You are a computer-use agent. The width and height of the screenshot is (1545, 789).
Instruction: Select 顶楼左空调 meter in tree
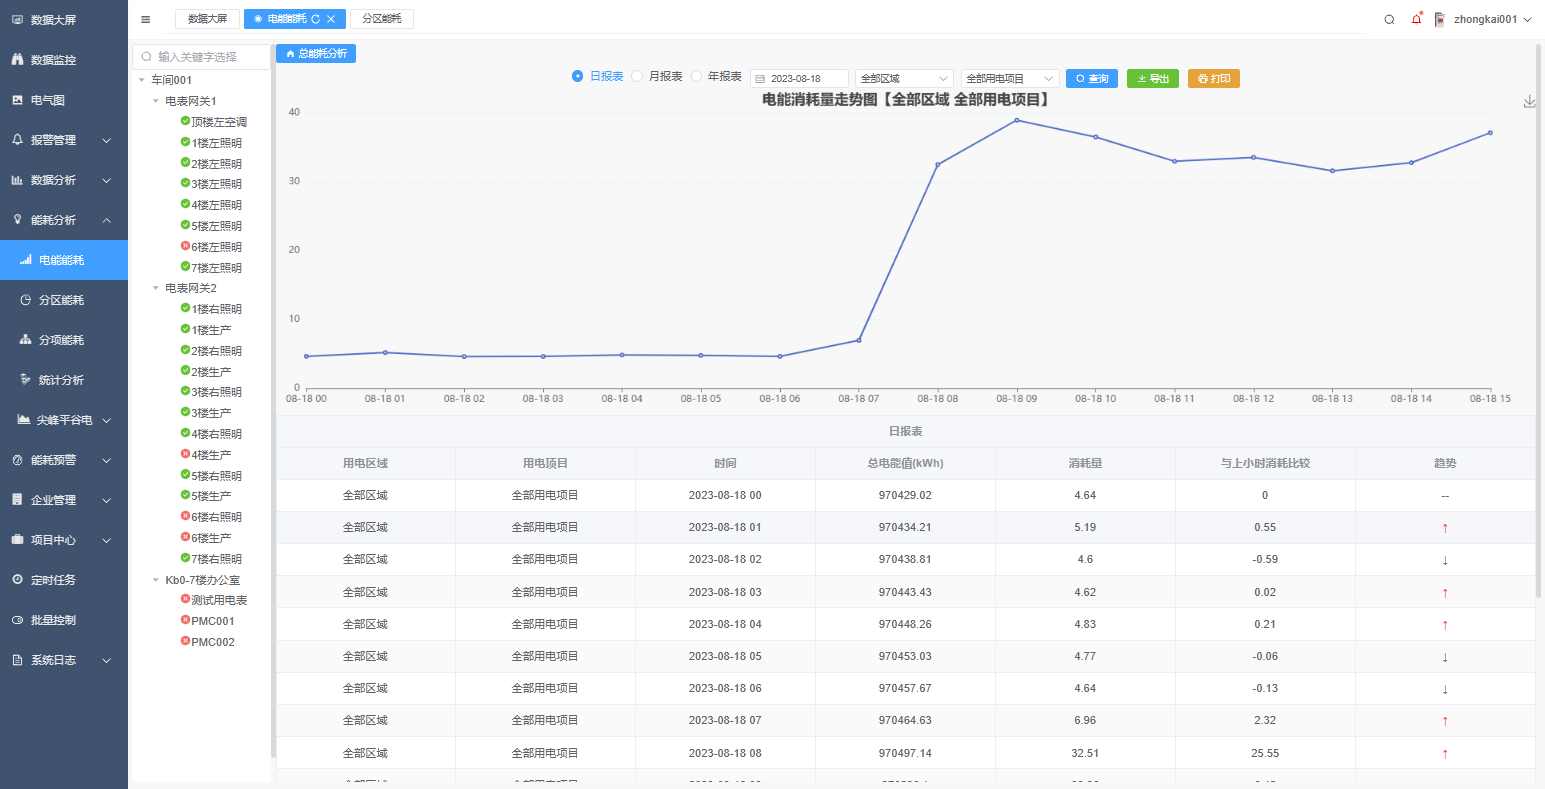pyautogui.click(x=219, y=122)
